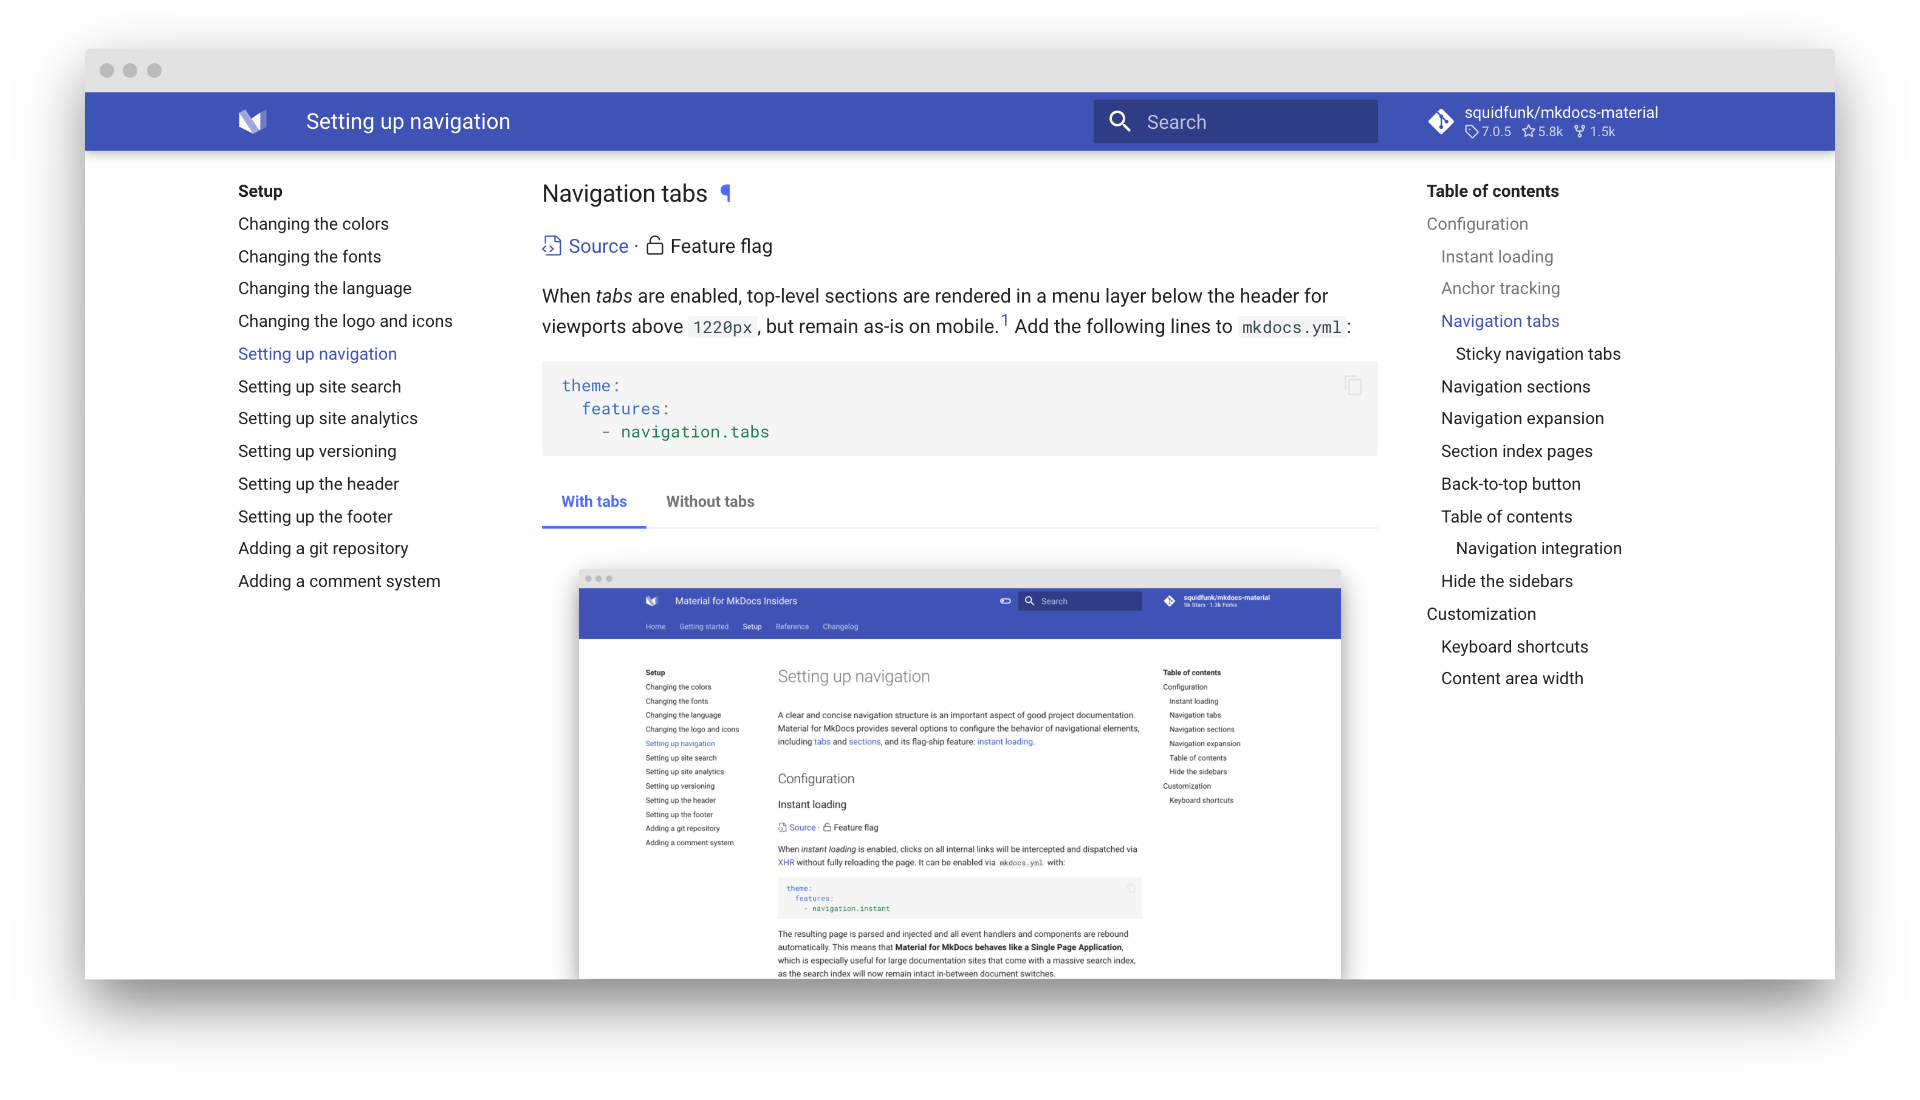Screen dimensions: 1920x1100
Task: Open the Feature flag link
Action: click(x=721, y=246)
